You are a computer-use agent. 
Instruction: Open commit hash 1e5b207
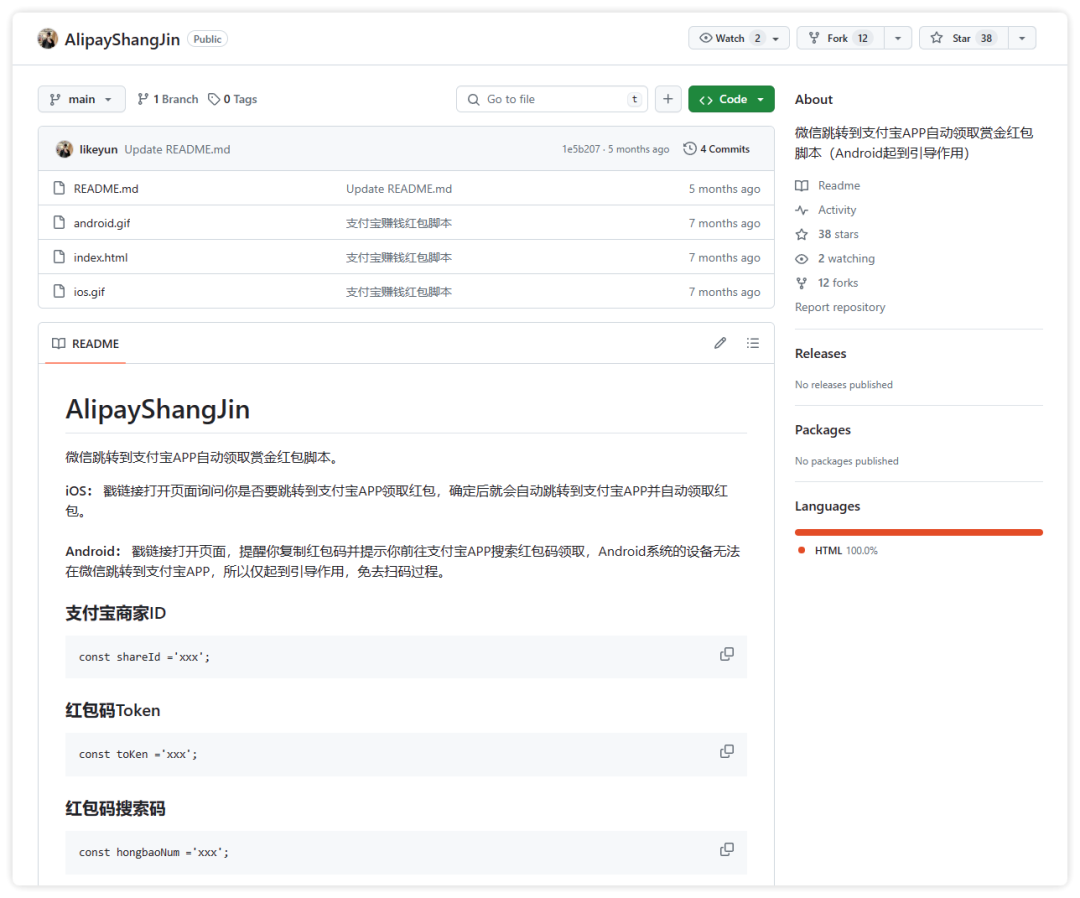click(x=581, y=149)
